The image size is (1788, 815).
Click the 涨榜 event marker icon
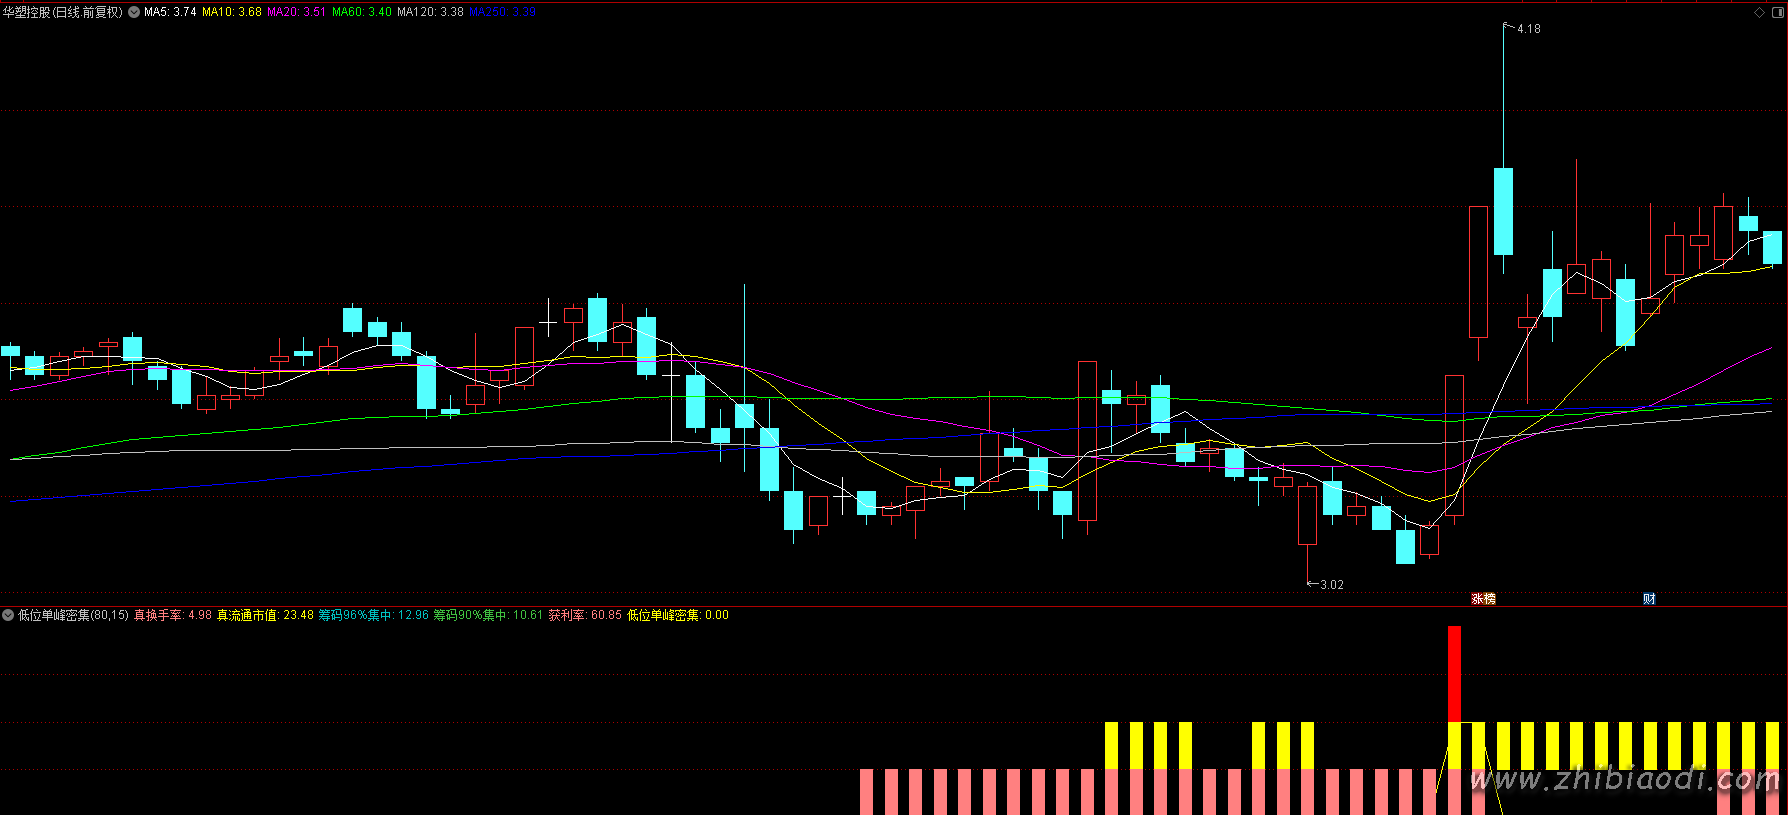click(1483, 599)
